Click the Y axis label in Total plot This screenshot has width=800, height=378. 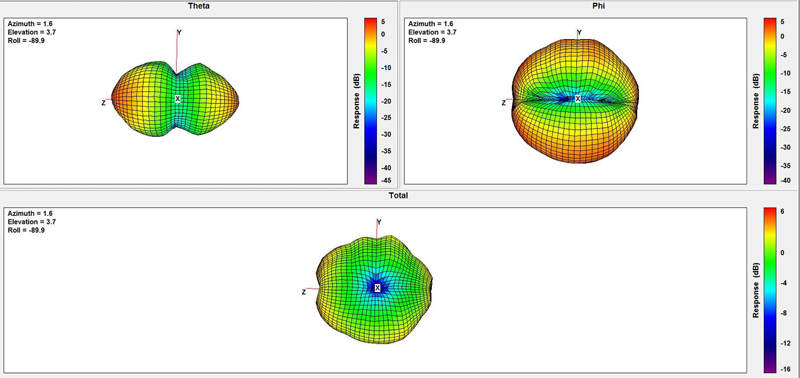[x=379, y=222]
